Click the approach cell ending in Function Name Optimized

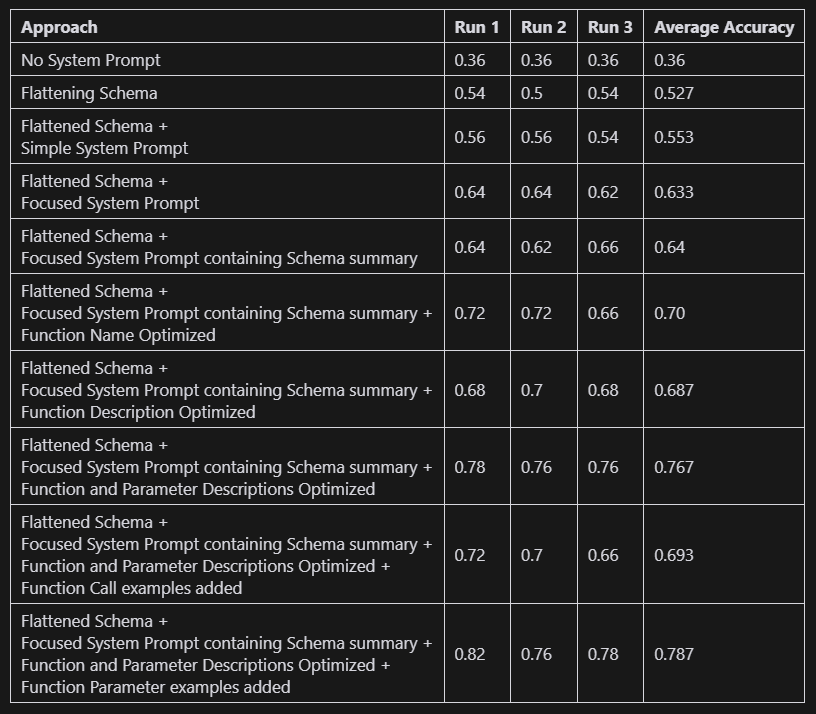coord(226,313)
